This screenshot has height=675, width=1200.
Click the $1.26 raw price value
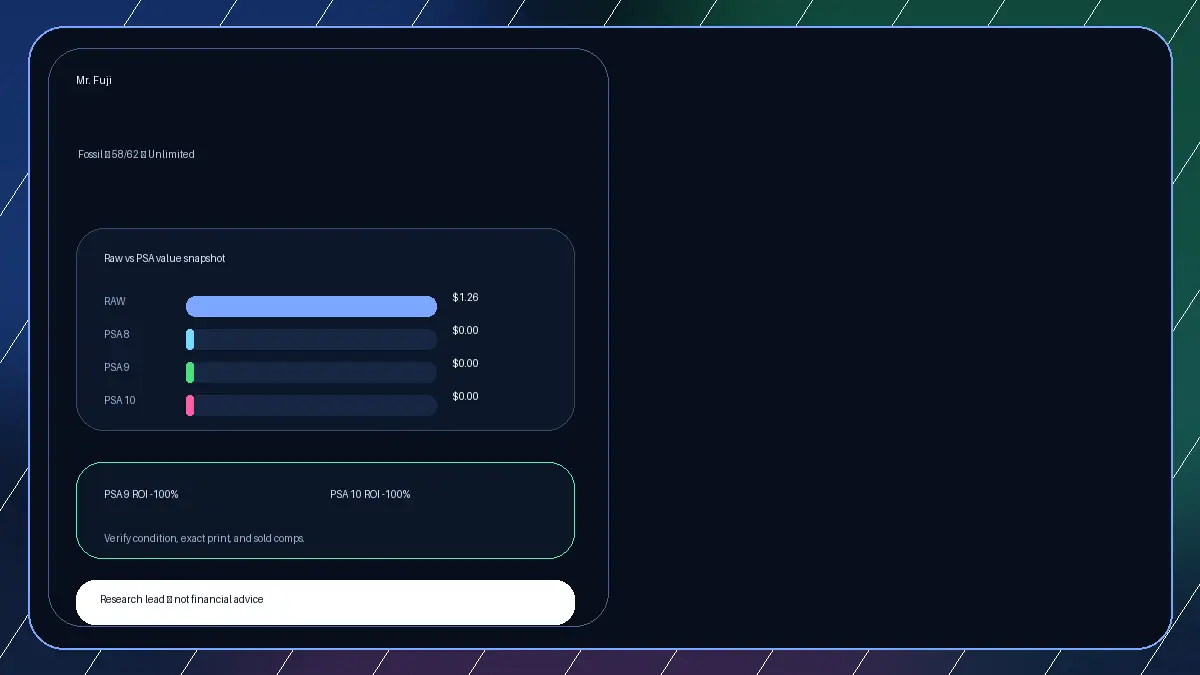(465, 297)
